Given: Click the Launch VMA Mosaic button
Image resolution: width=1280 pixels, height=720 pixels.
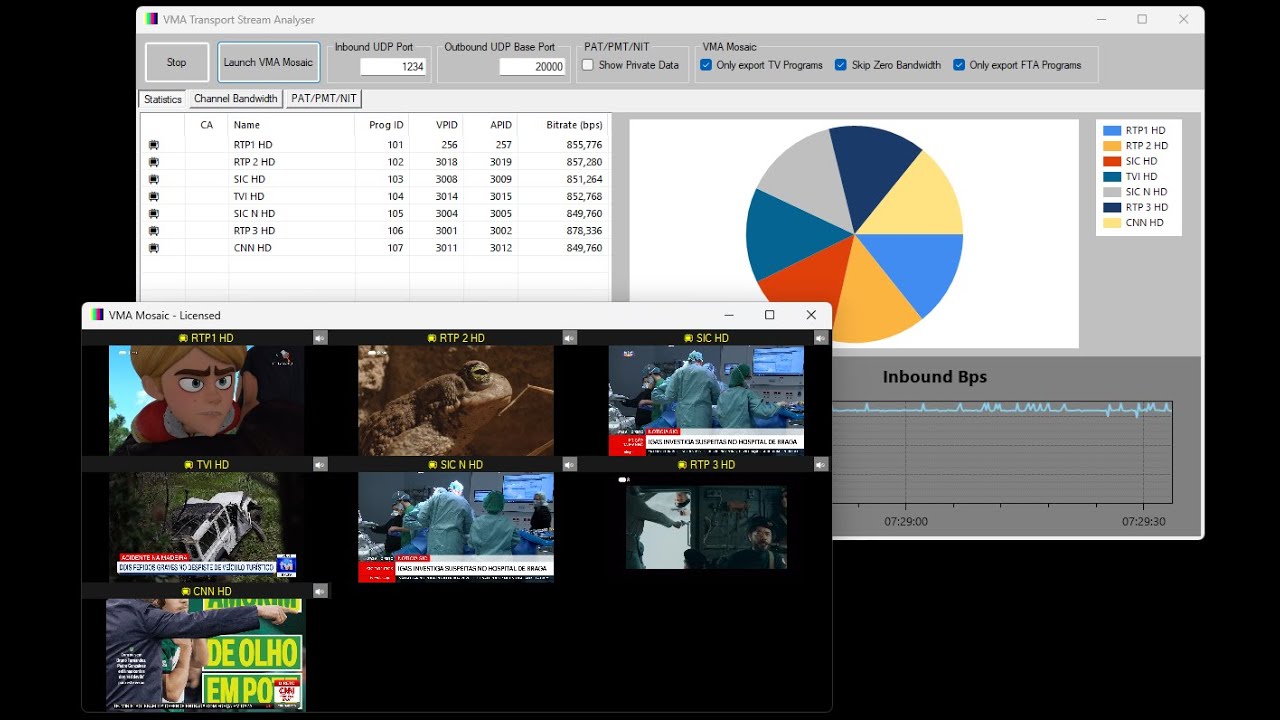Looking at the screenshot, I should pos(268,62).
